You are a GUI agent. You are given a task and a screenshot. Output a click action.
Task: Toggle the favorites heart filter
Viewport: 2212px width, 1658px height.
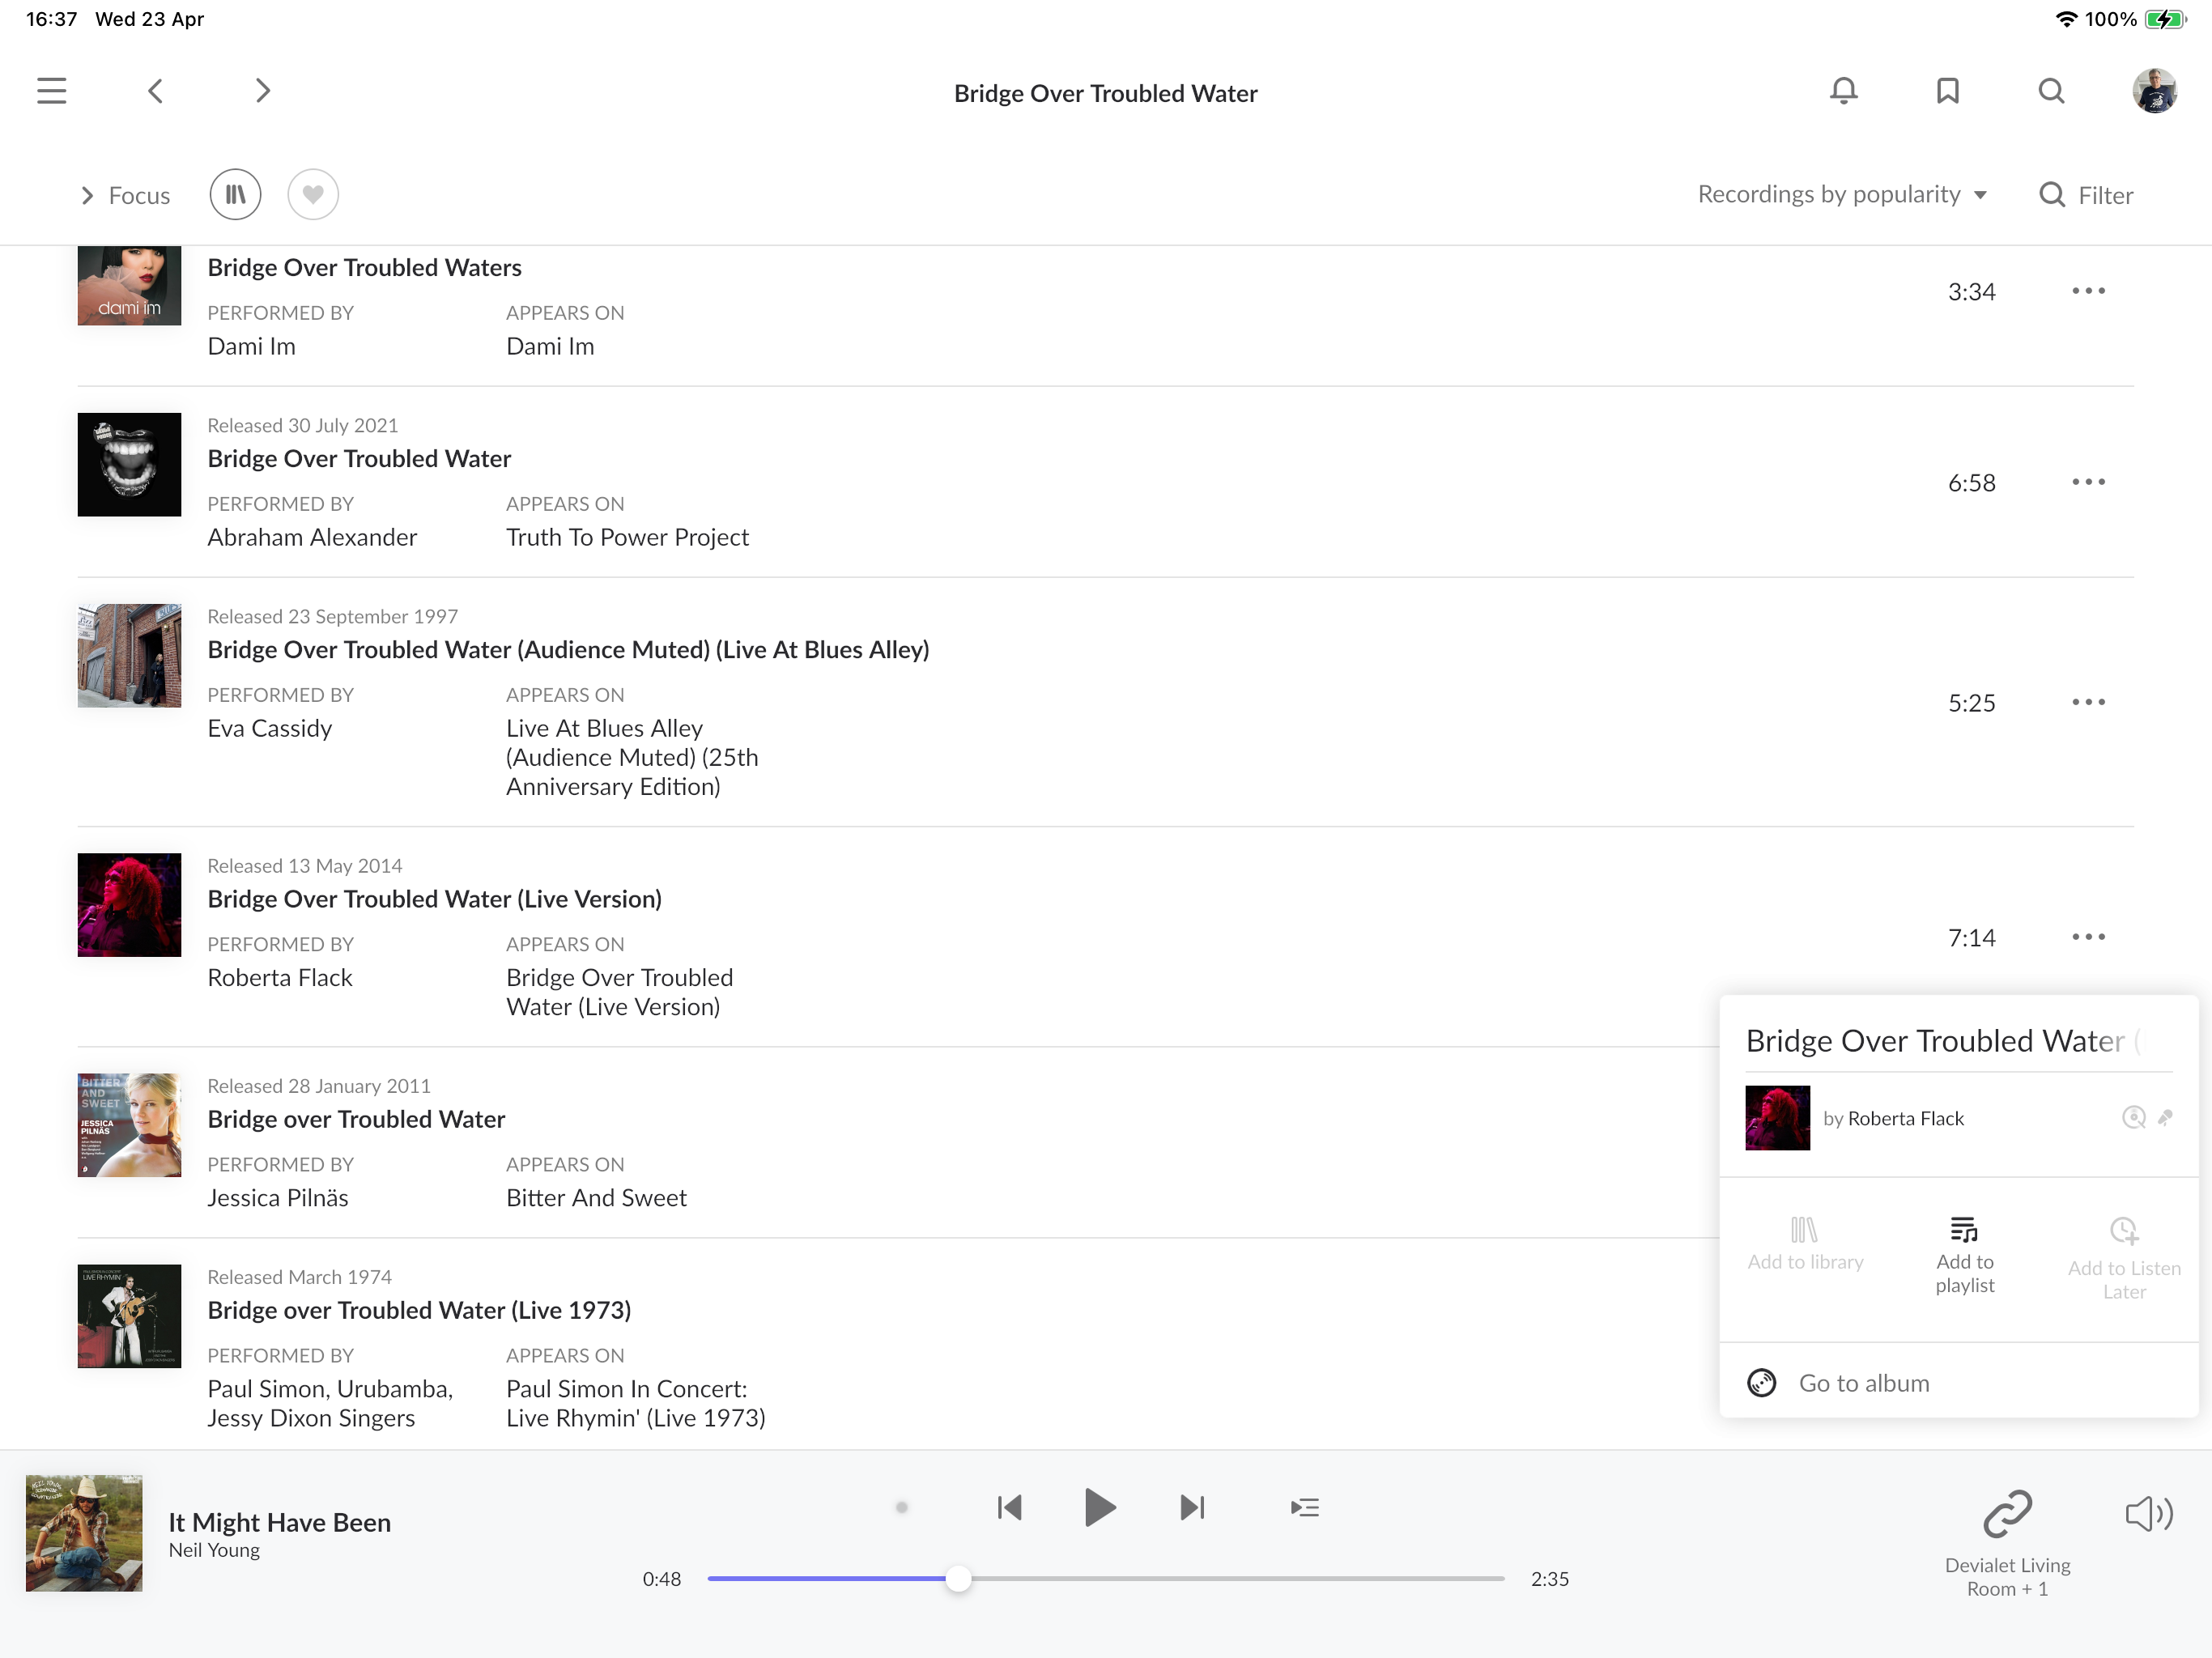[313, 194]
